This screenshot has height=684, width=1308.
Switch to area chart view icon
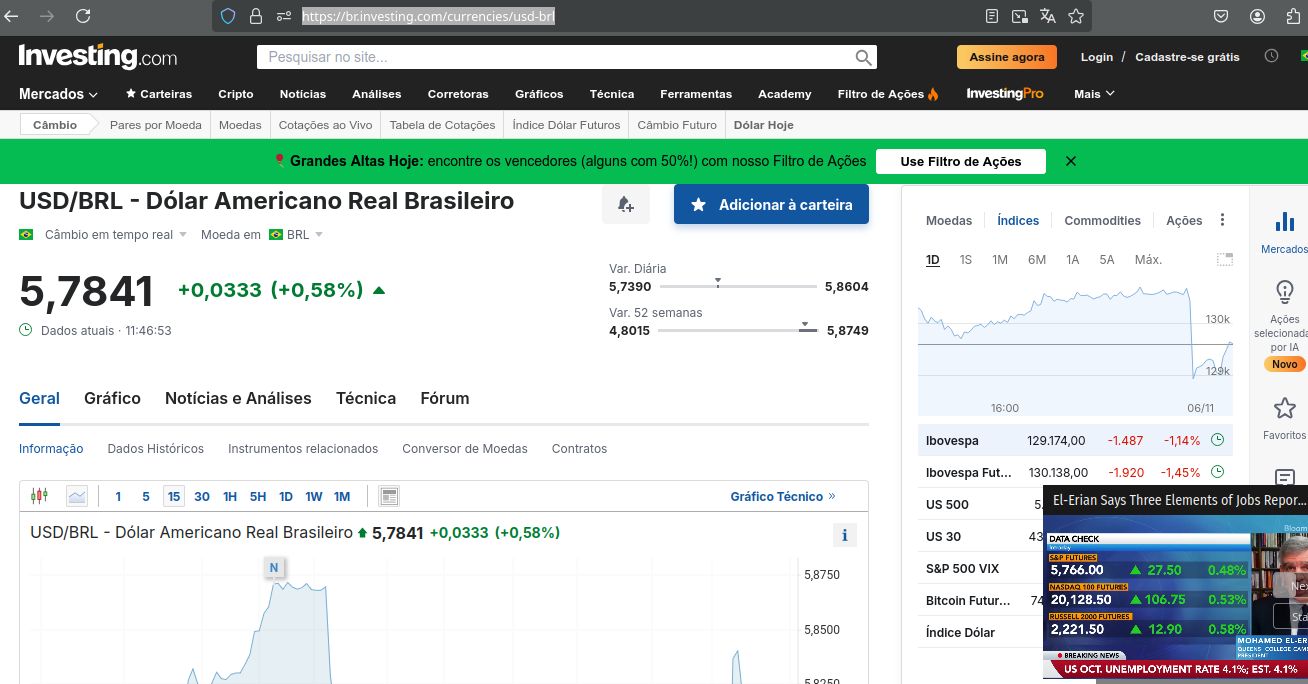pos(77,495)
